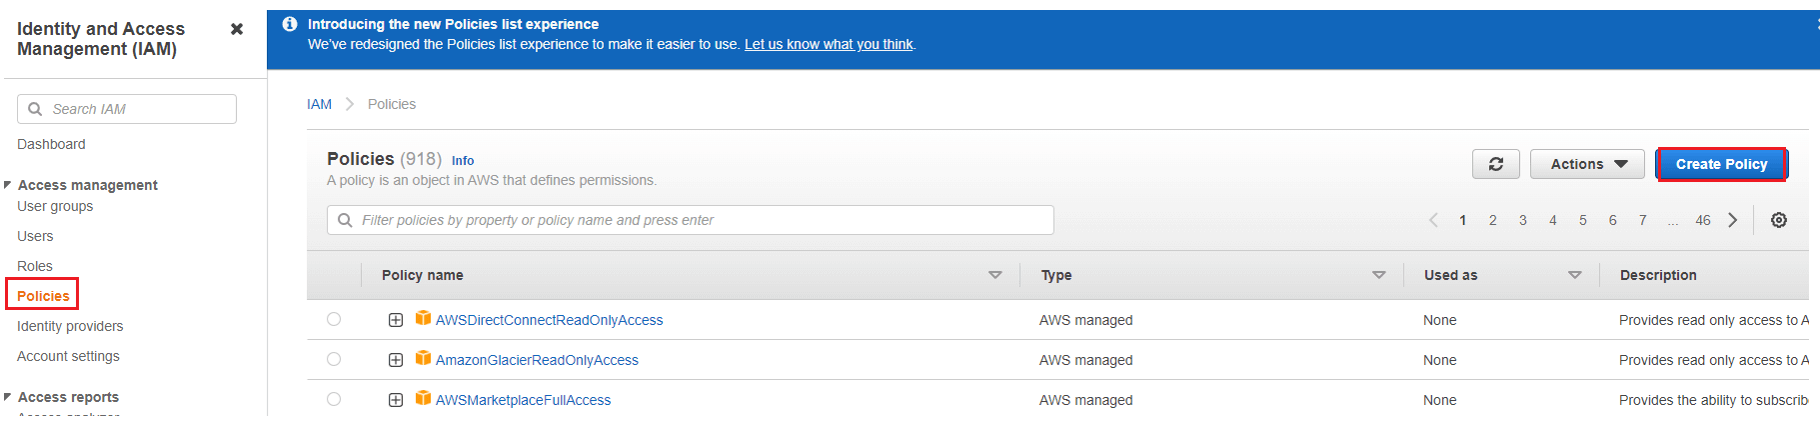
Task: Select the AWSDirectConnectReadOnlyAccess radio button
Action: pos(334,319)
